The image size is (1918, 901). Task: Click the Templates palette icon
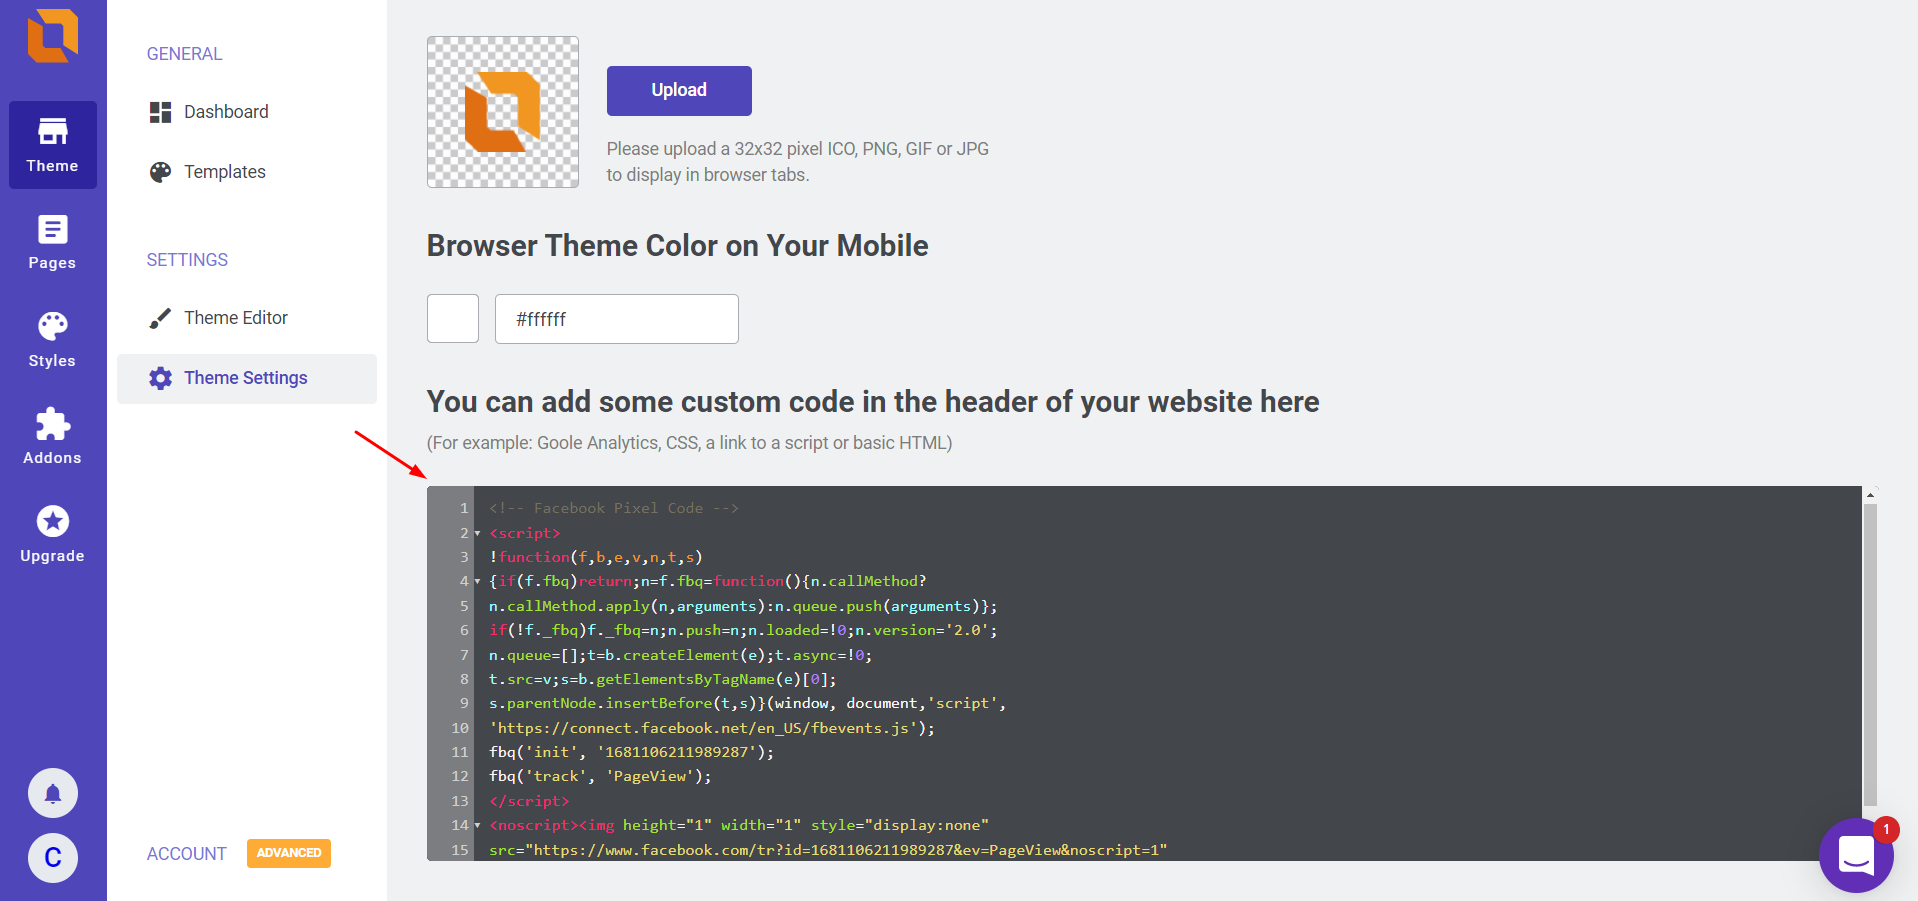[x=160, y=172]
